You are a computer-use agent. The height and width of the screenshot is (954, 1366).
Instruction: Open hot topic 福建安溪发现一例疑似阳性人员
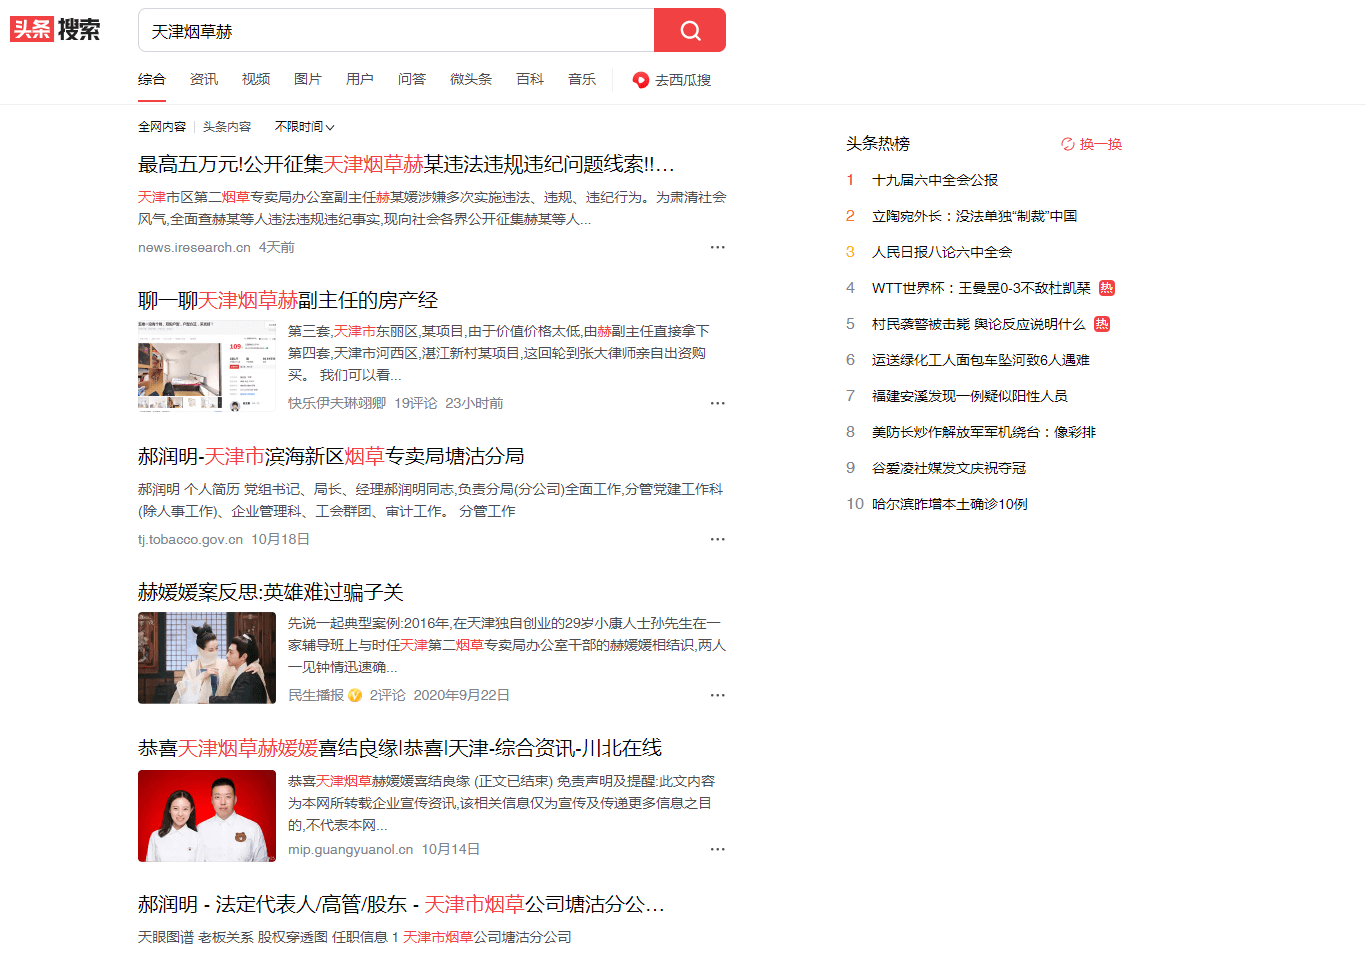tap(970, 396)
